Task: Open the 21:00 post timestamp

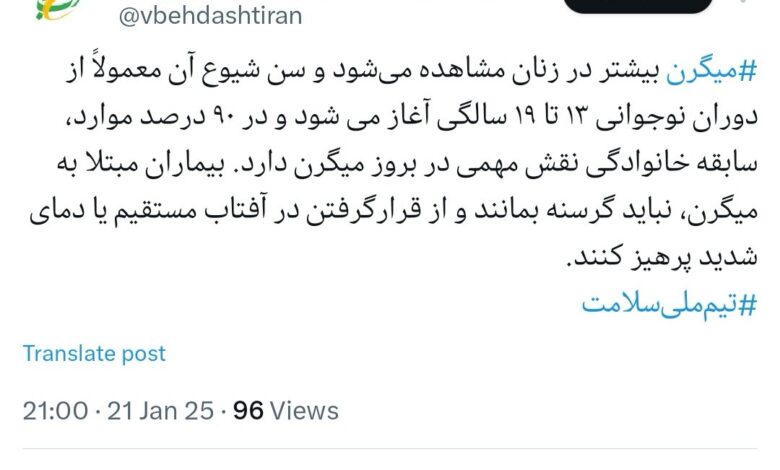Action: coord(55,411)
